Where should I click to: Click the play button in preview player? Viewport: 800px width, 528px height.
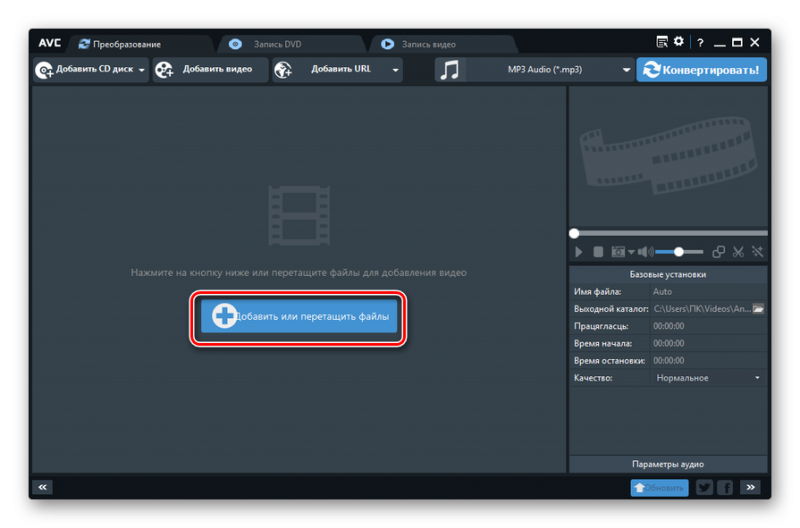tap(580, 252)
